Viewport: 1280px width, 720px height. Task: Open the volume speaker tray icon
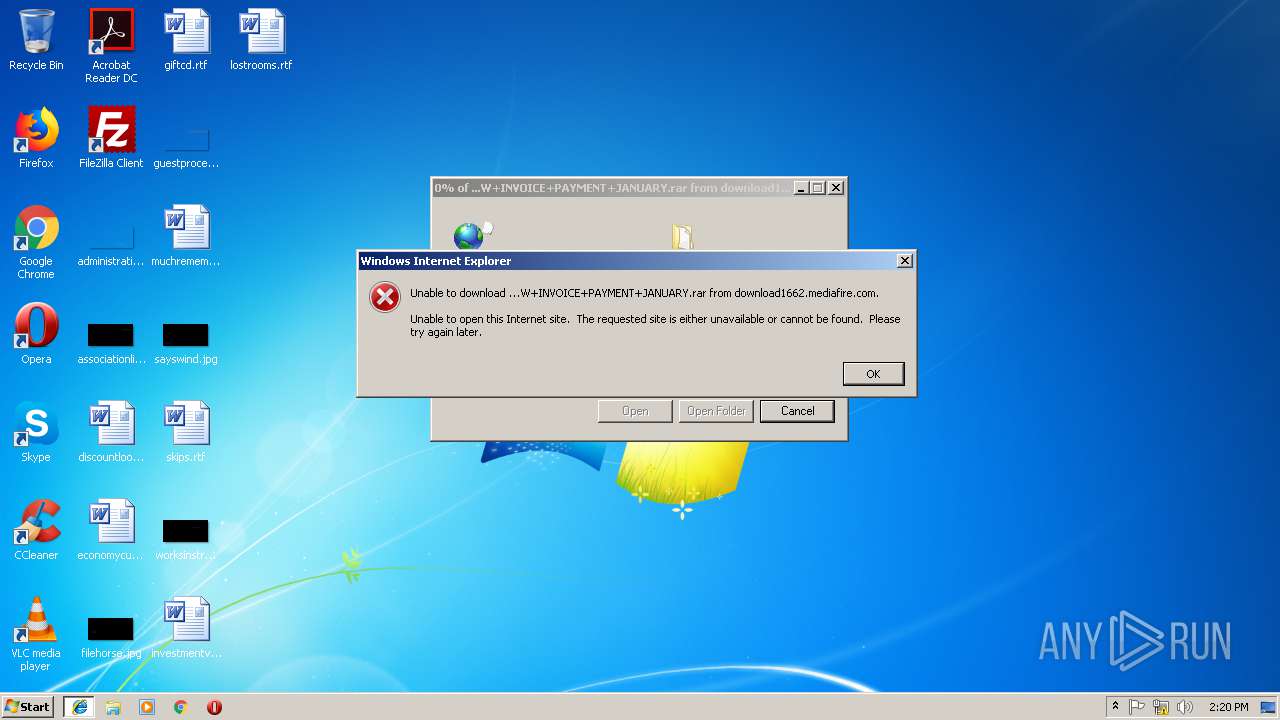(1185, 707)
